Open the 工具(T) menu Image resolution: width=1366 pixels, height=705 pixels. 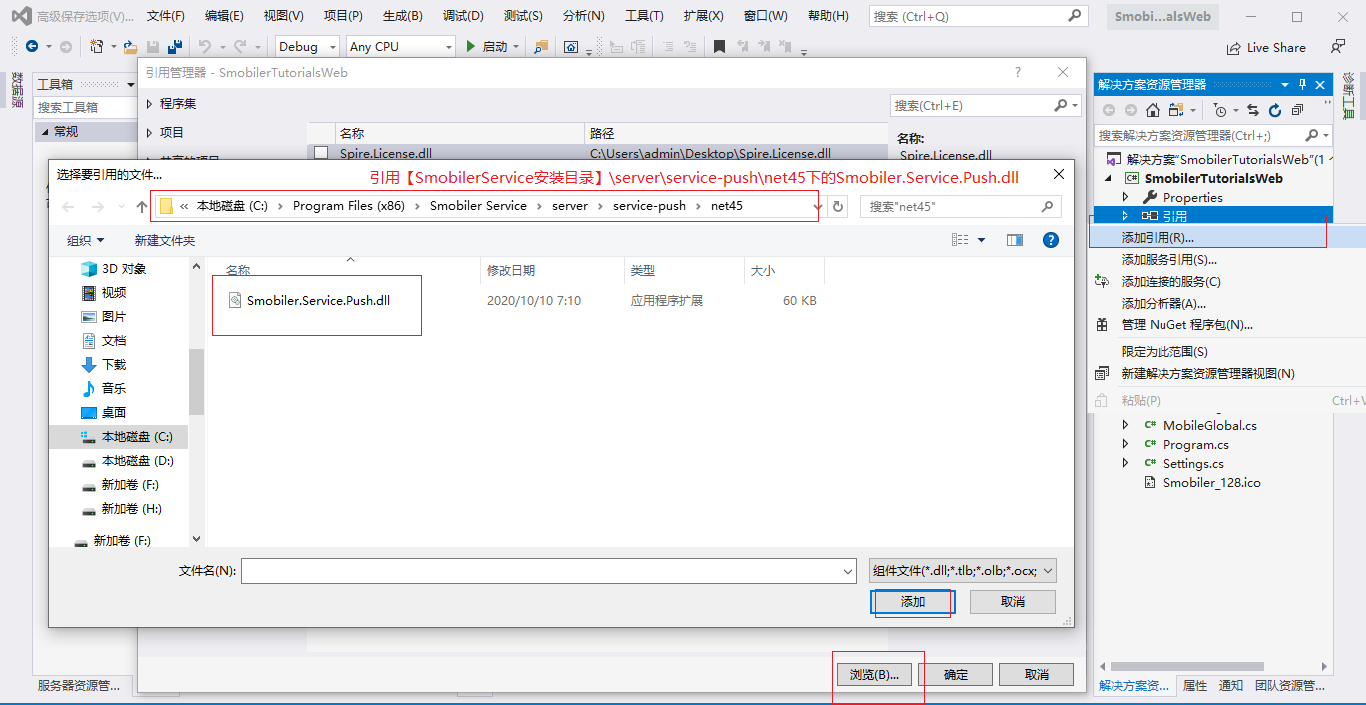(x=644, y=16)
